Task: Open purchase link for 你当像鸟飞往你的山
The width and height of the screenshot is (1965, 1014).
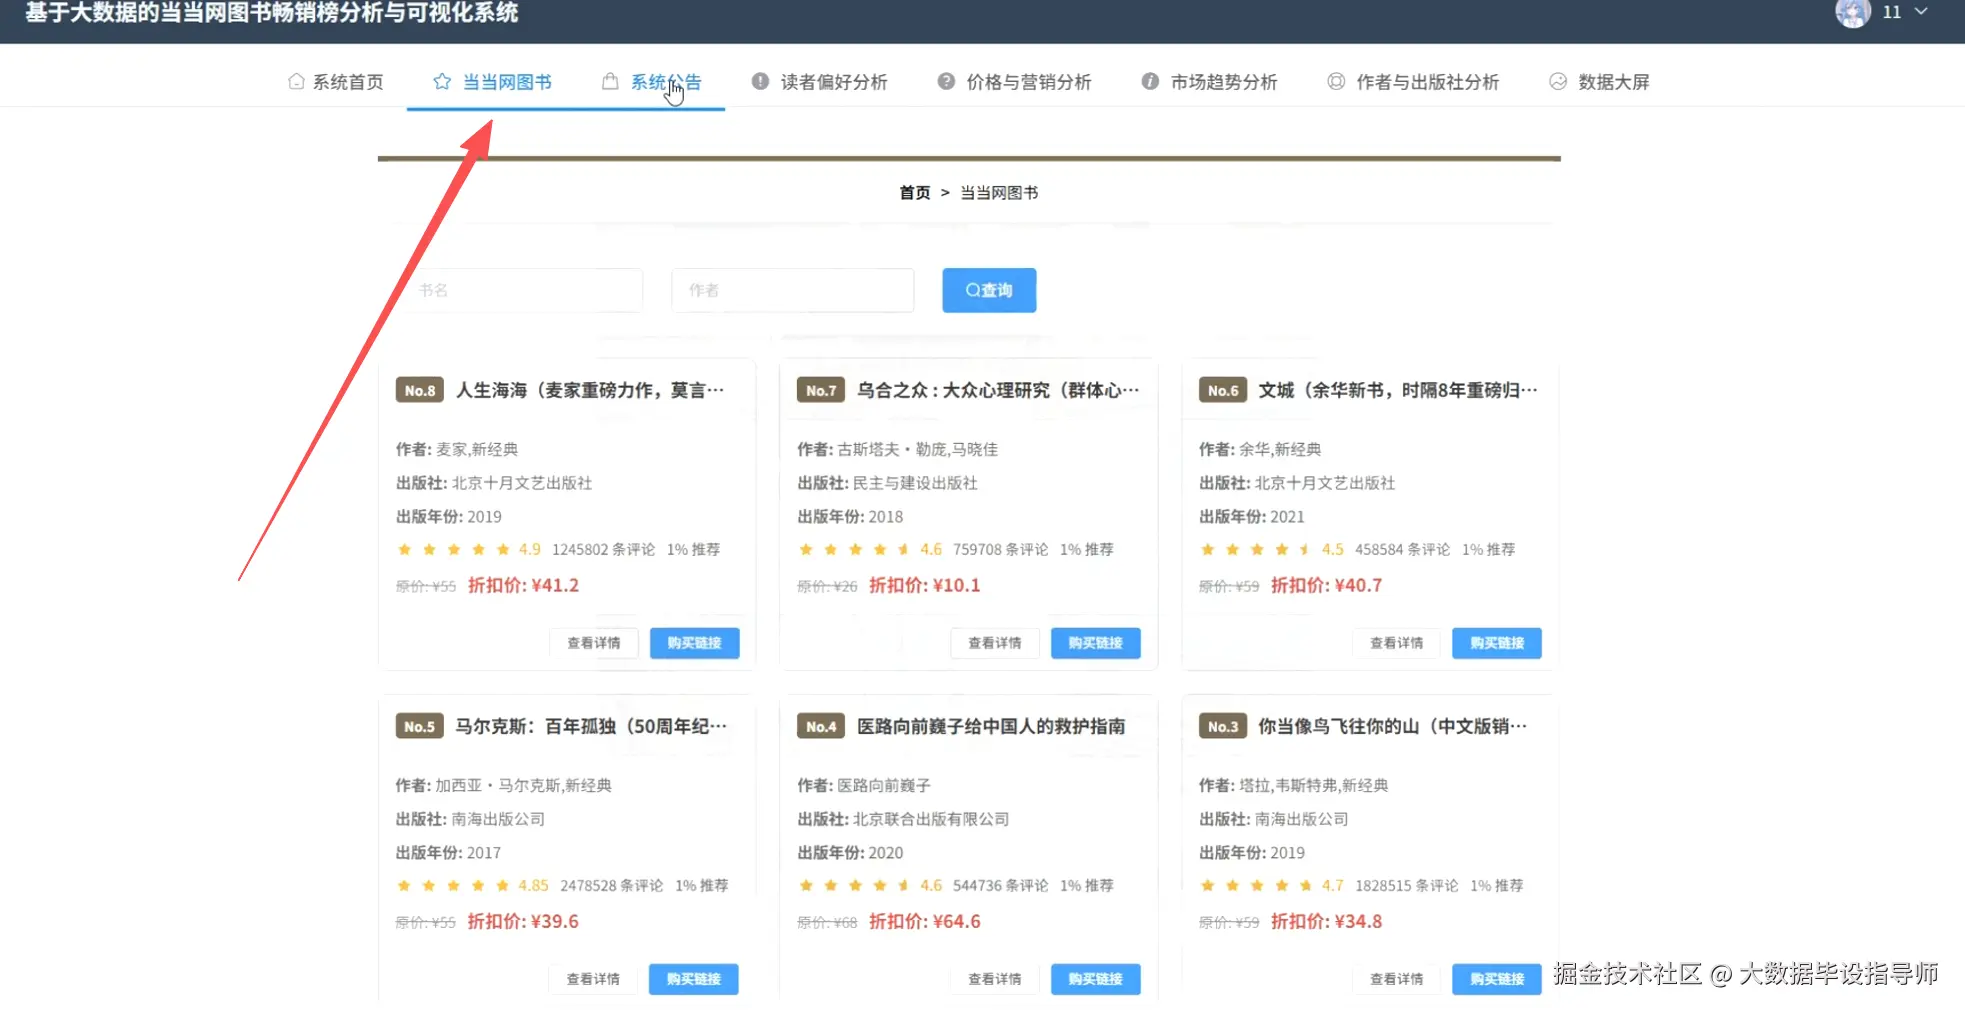Action: (x=1497, y=979)
